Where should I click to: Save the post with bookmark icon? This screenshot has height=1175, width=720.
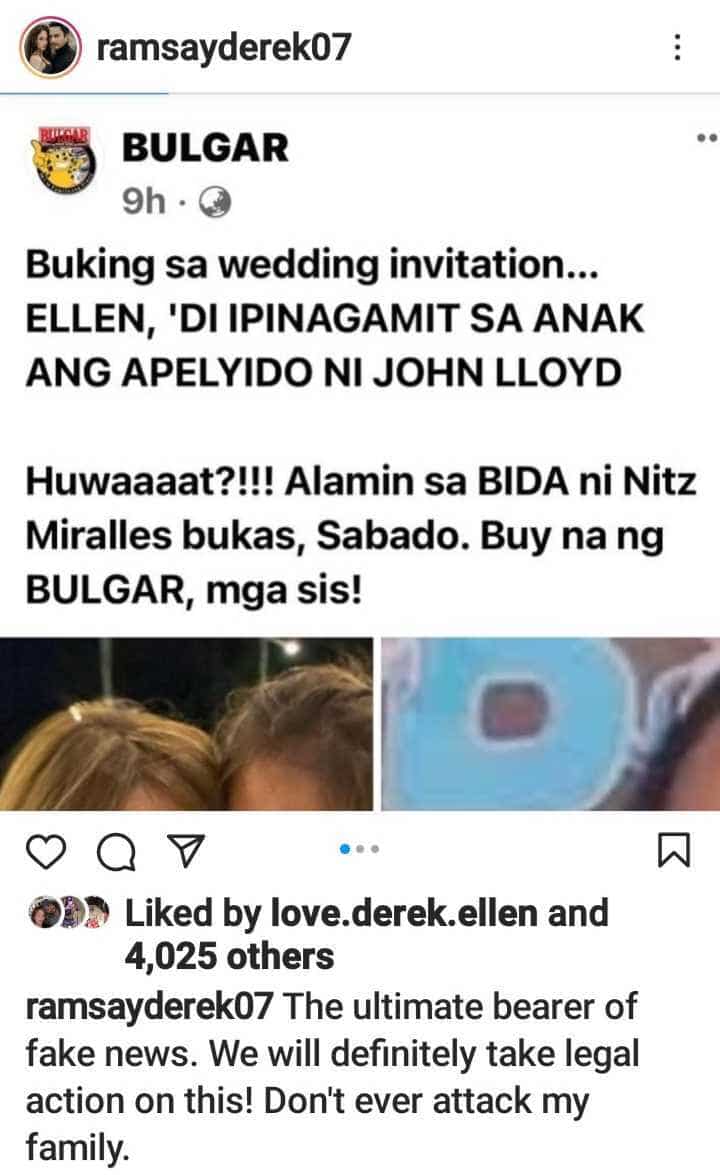674,851
